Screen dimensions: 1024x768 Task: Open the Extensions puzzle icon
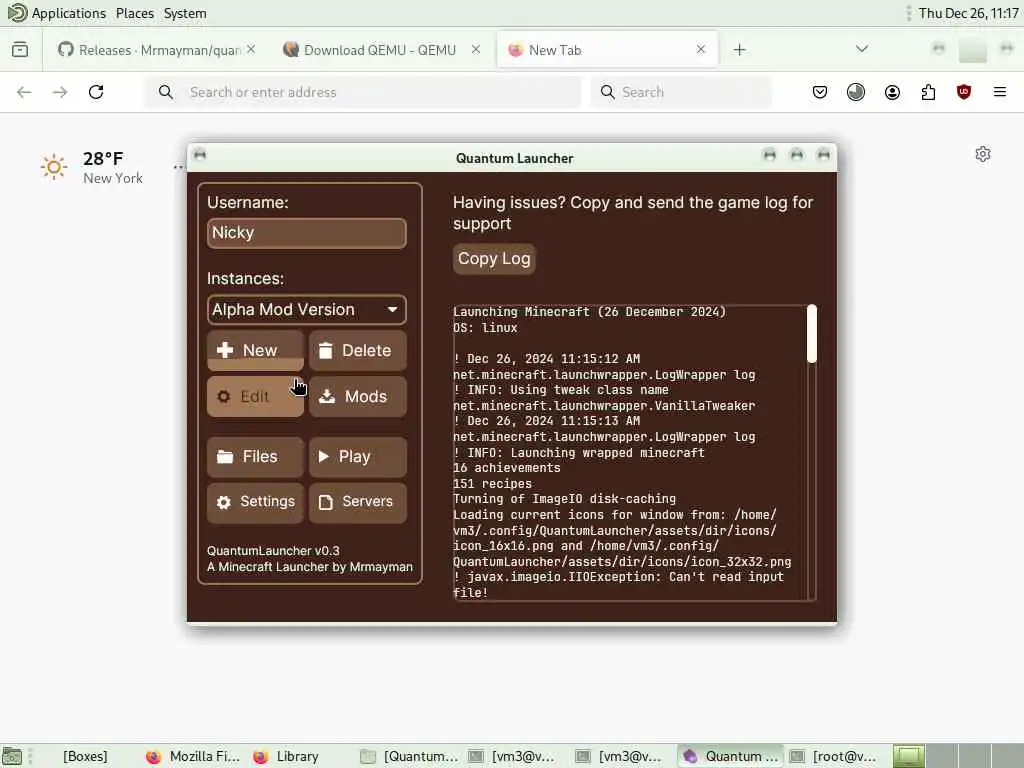click(928, 92)
